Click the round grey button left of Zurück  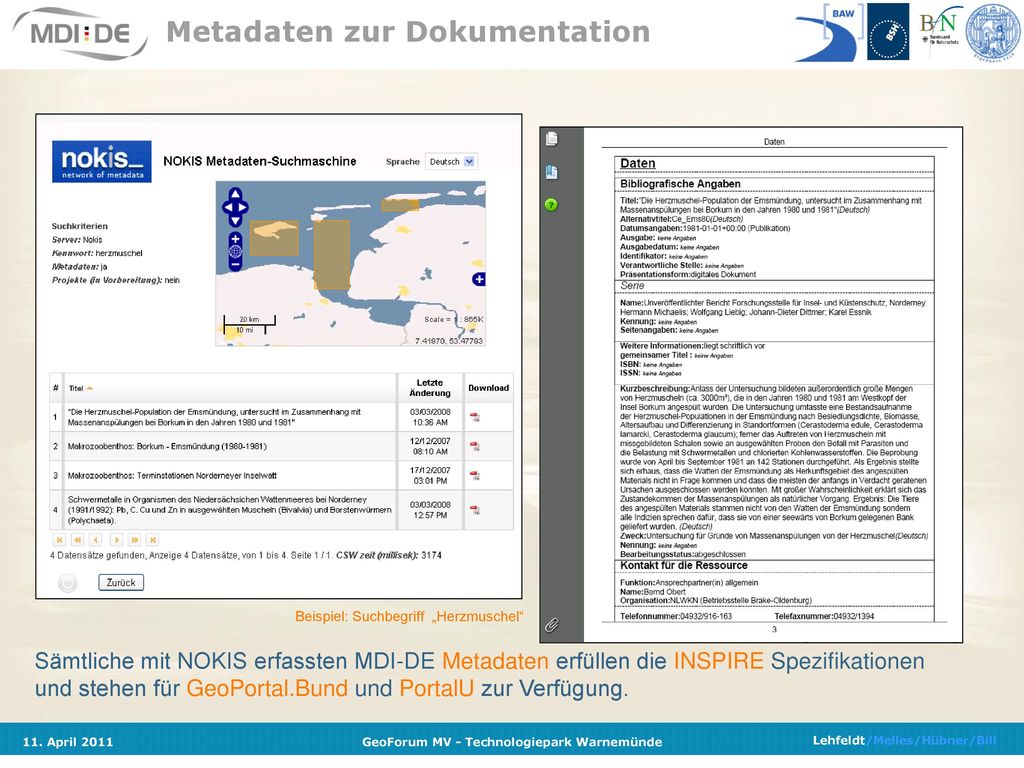67,583
